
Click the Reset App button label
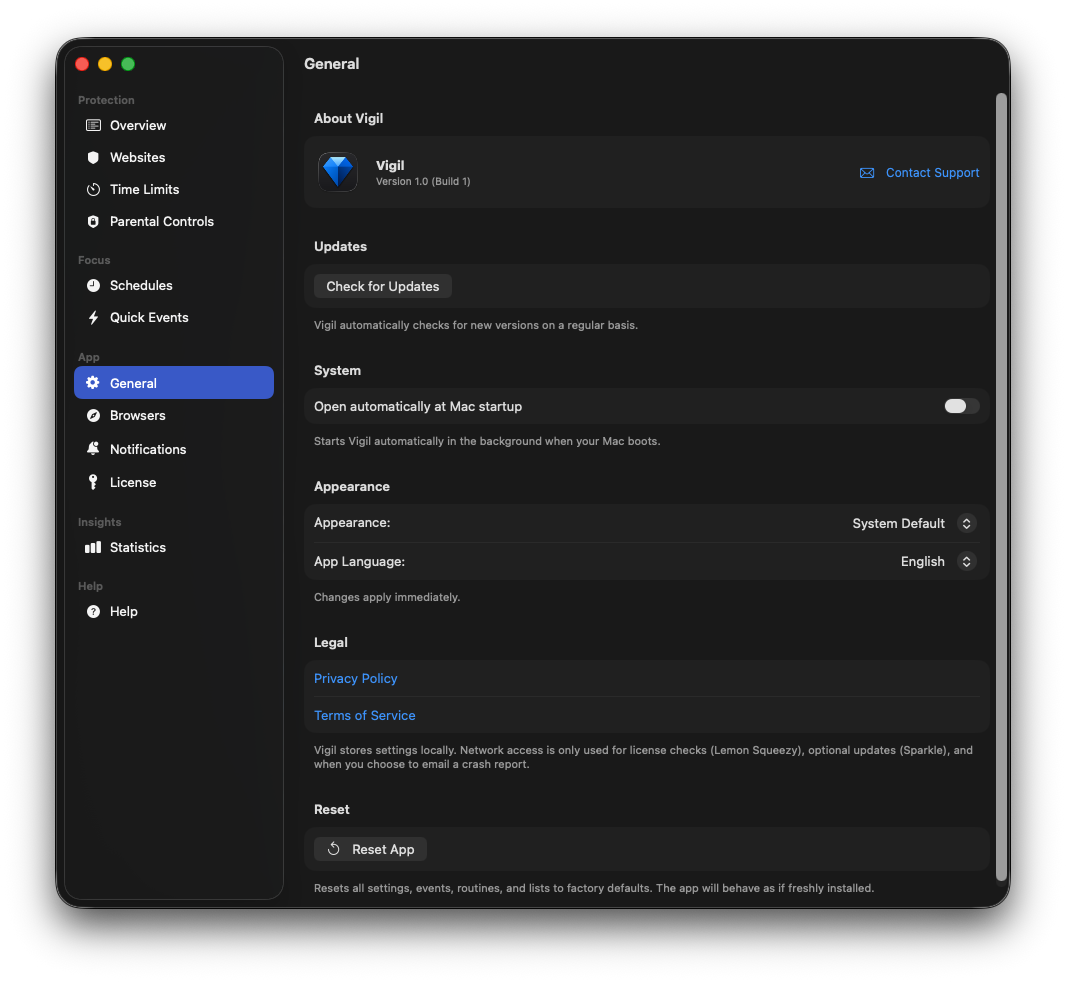pyautogui.click(x=383, y=849)
